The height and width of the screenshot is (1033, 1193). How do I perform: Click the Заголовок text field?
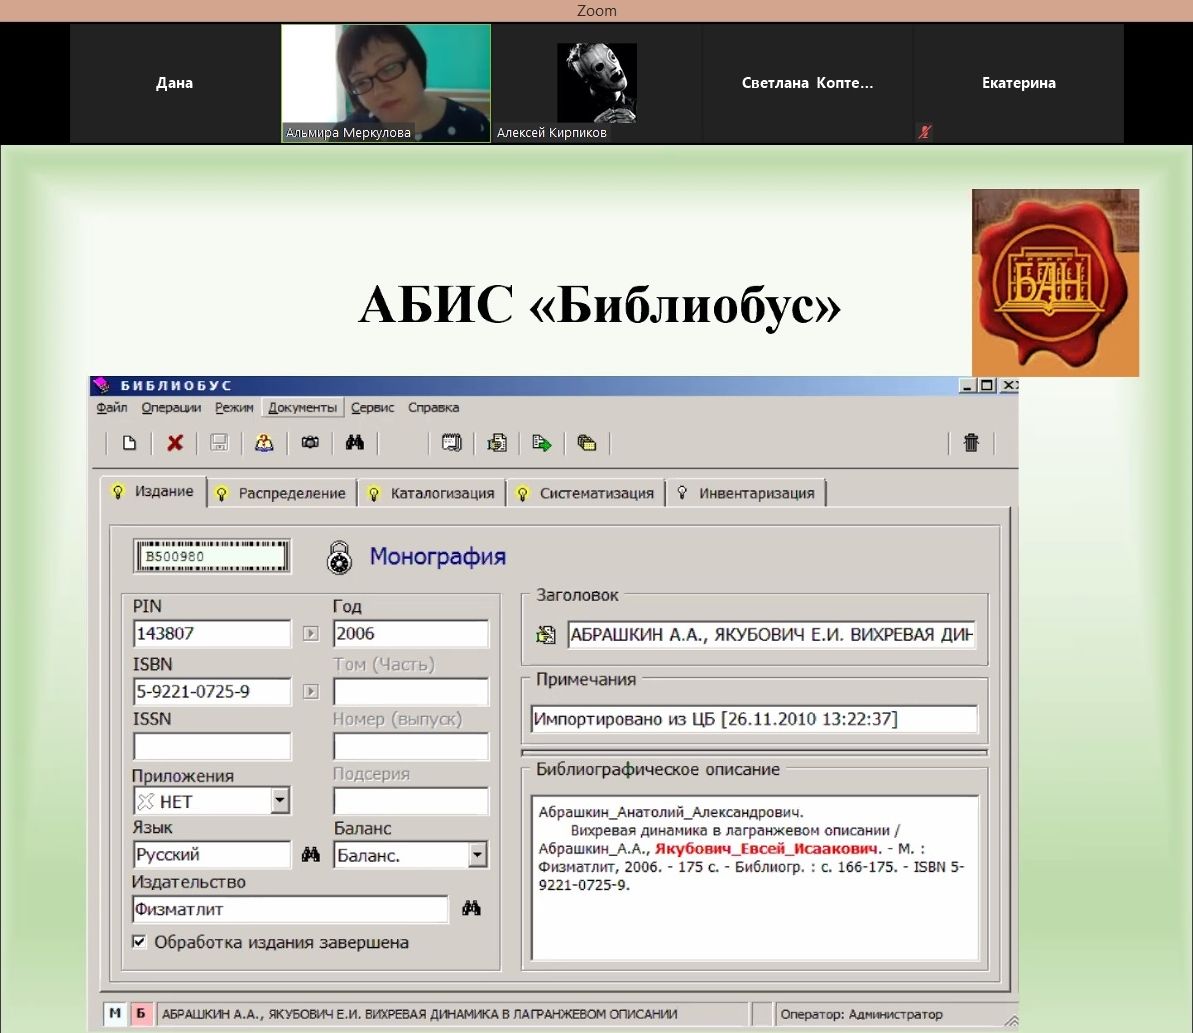point(771,634)
